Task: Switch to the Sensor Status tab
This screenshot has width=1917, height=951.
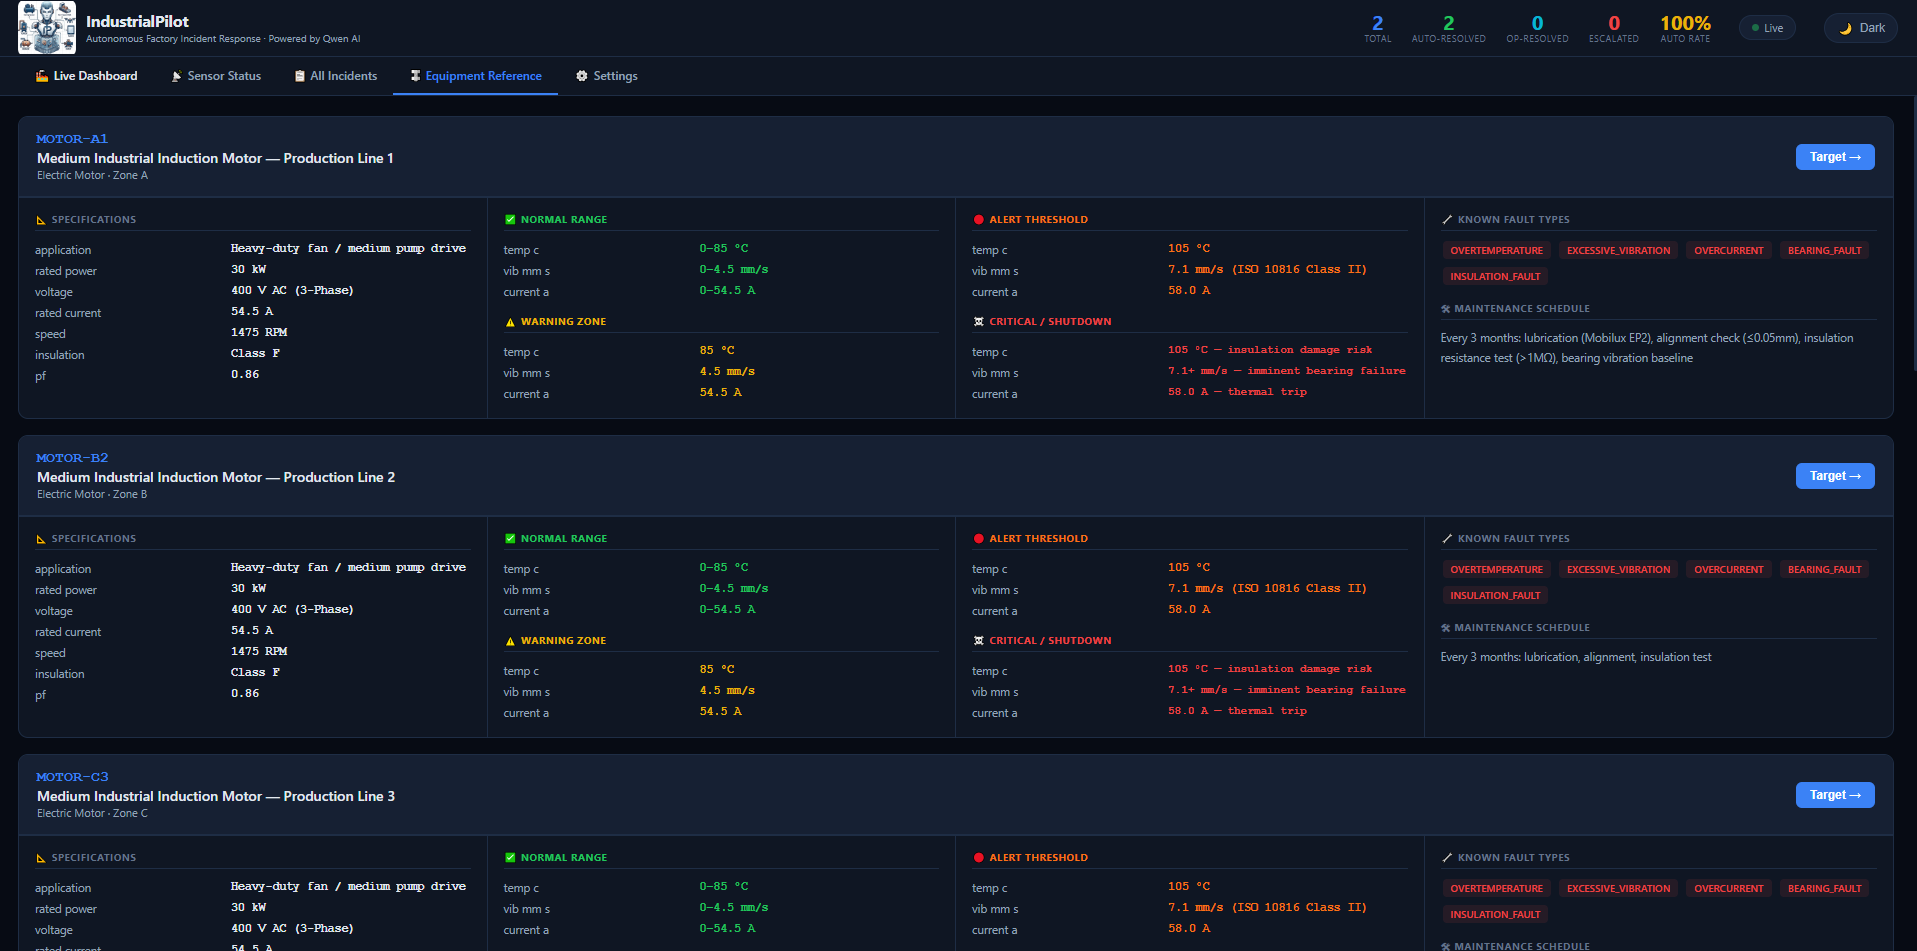Action: coord(216,76)
